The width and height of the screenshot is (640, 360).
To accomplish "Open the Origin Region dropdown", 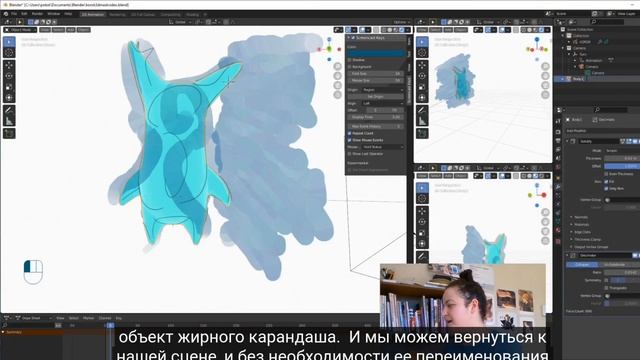I will coord(382,90).
